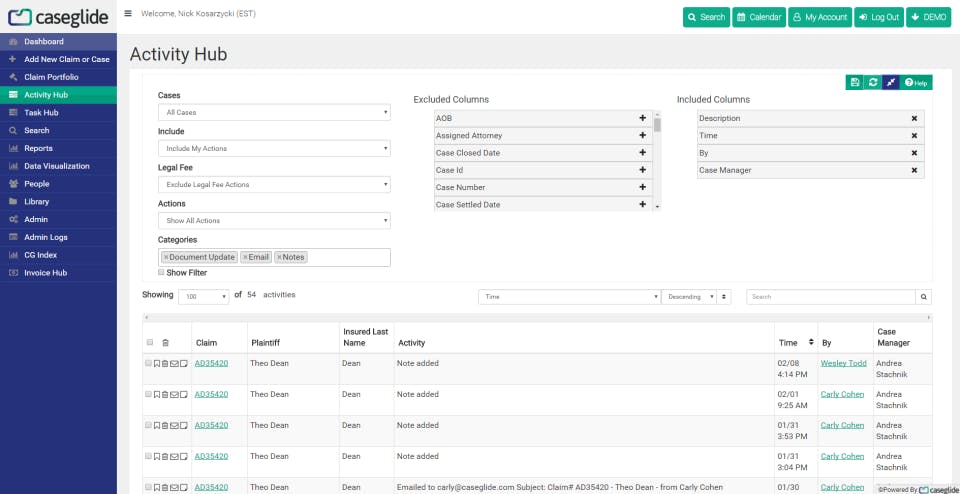960x494 pixels.
Task: Click the Log Out button
Action: click(878, 17)
